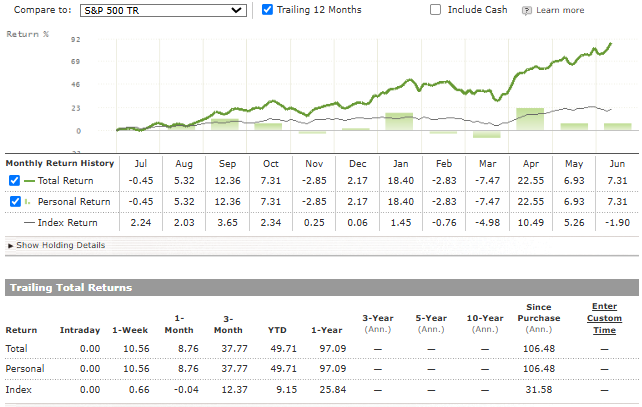Select the Index 3-Month return 12.37
642x407 pixels.
pyautogui.click(x=234, y=389)
